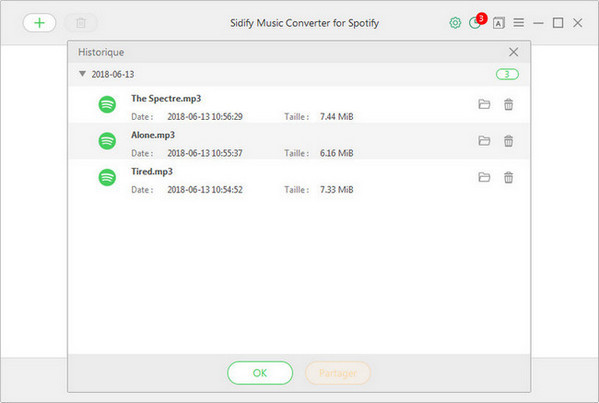Click the green count badge showing 3
This screenshot has width=599, height=403.
pos(507,74)
